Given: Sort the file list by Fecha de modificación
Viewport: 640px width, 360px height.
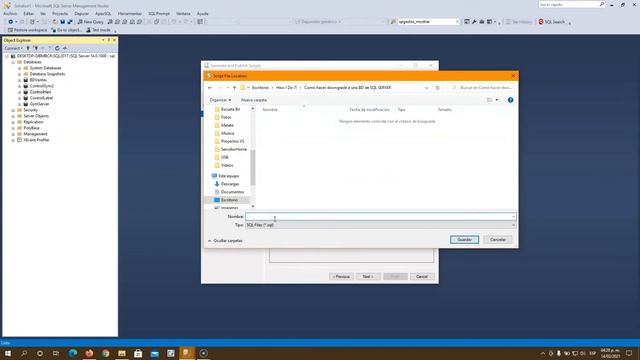Looking at the screenshot, I should [x=369, y=110].
